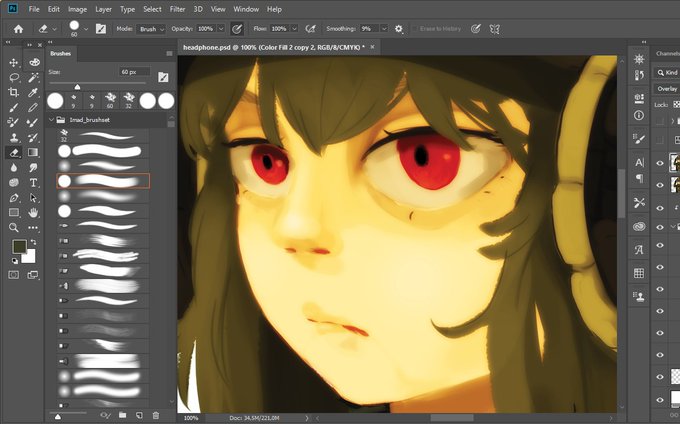Open smoothing options gear icon

click(399, 29)
